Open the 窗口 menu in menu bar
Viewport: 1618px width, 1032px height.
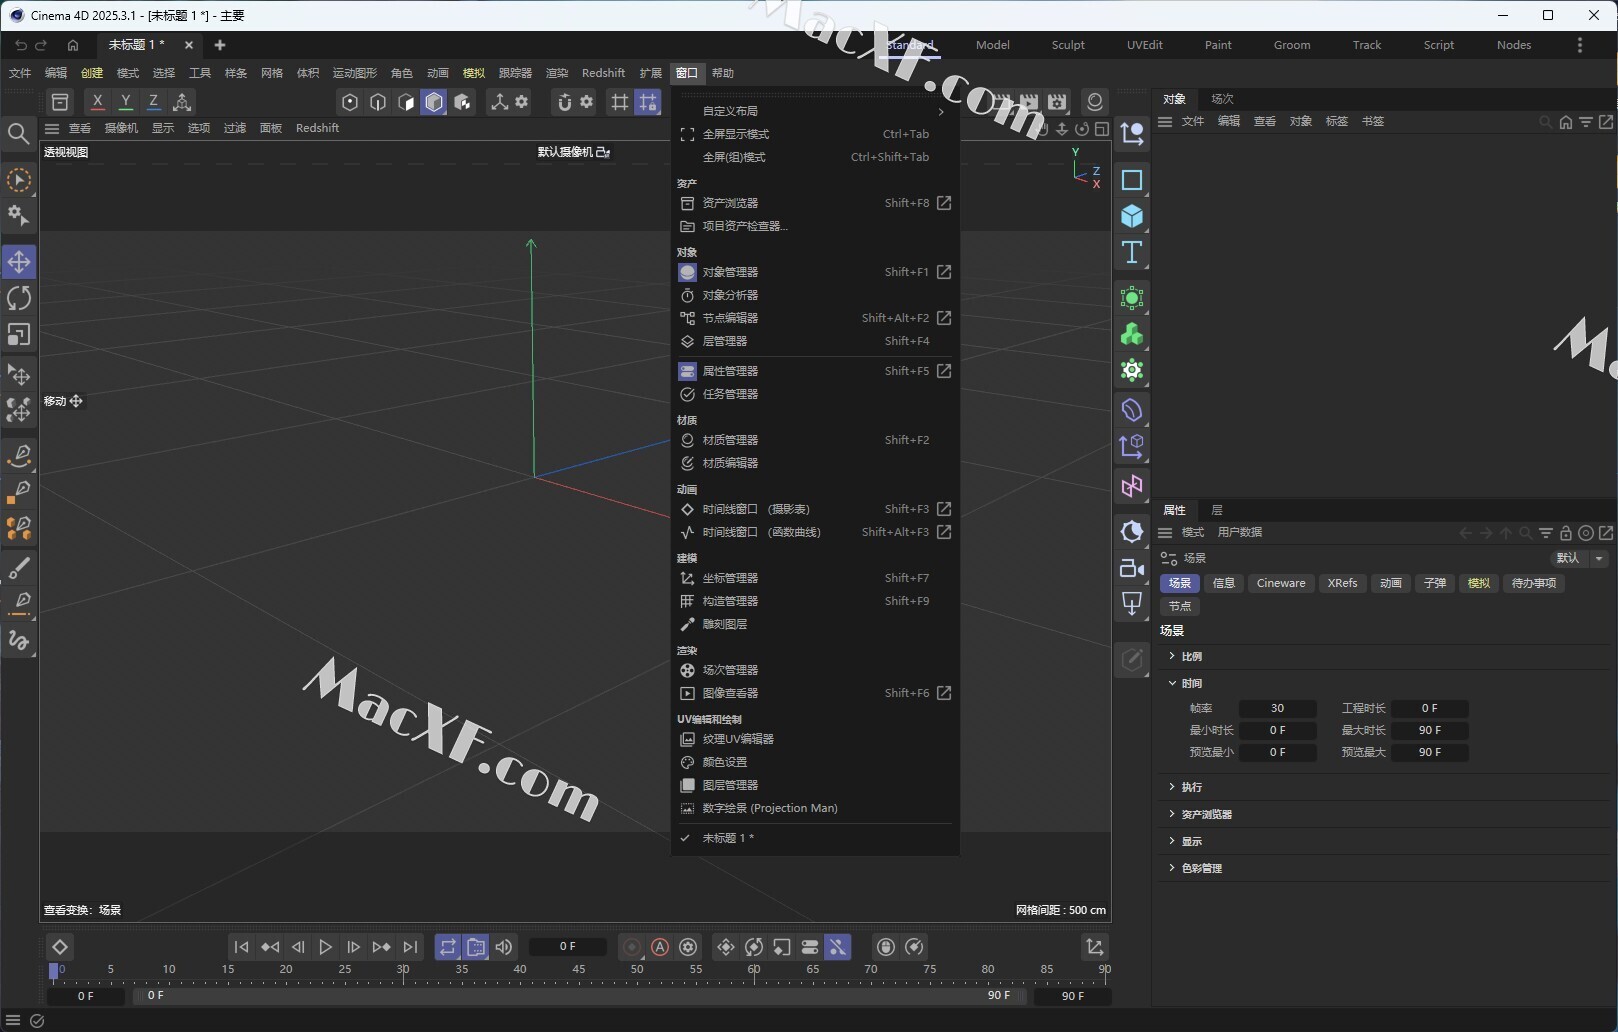click(x=687, y=73)
